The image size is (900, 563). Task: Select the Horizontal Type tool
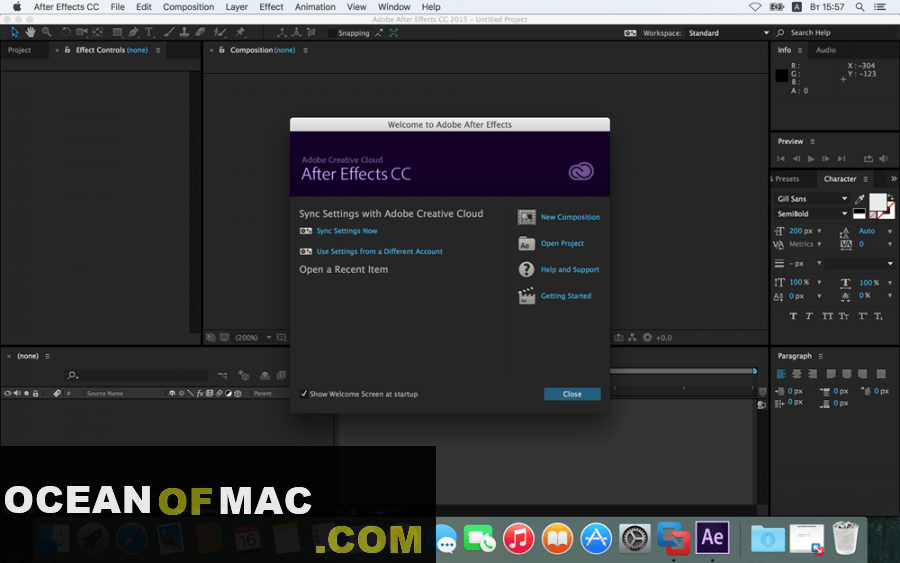[149, 32]
